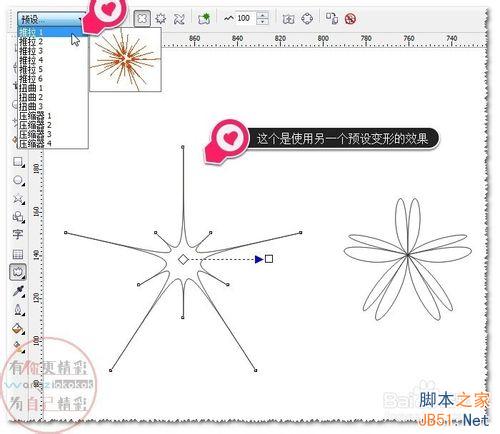Click the Clear Distortion icon
The height and width of the screenshot is (434, 500).
[x=350, y=19]
